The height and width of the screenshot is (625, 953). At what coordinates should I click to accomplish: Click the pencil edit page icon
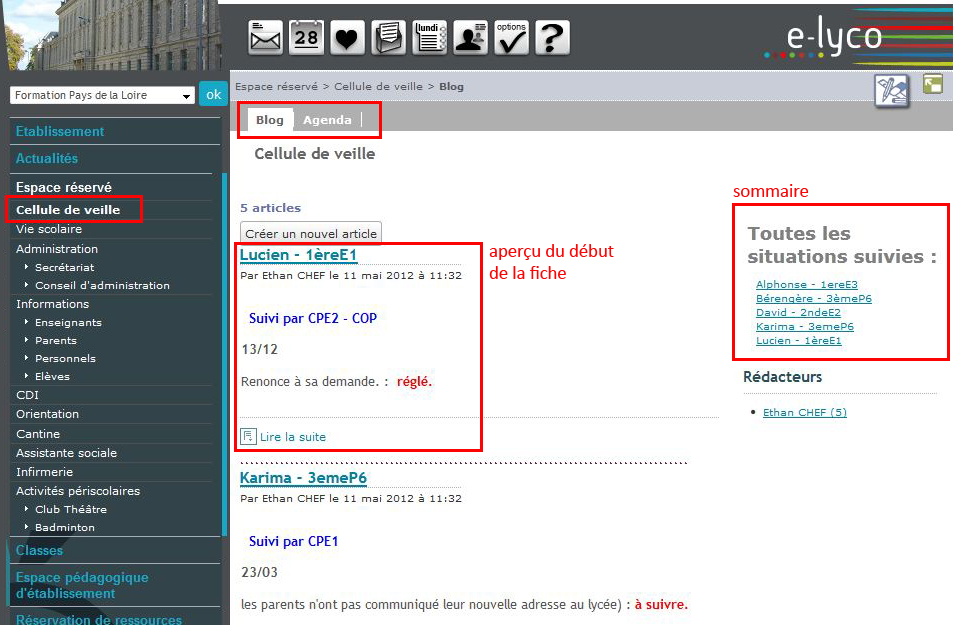coord(891,91)
